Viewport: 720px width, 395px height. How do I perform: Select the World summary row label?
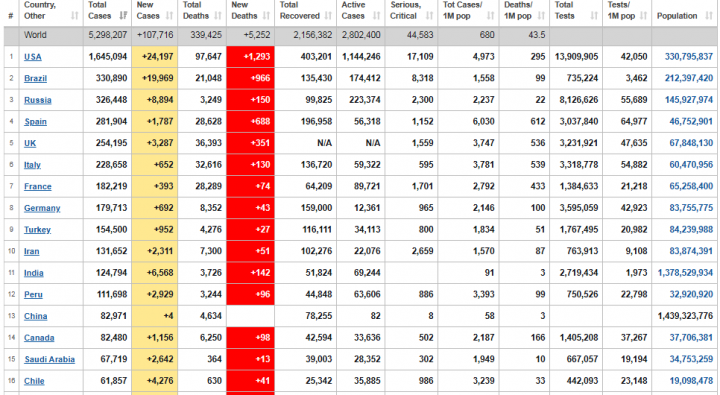tap(35, 35)
